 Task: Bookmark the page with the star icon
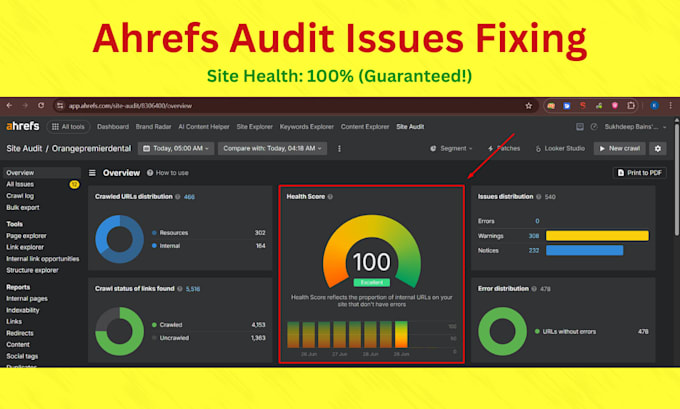(528, 106)
